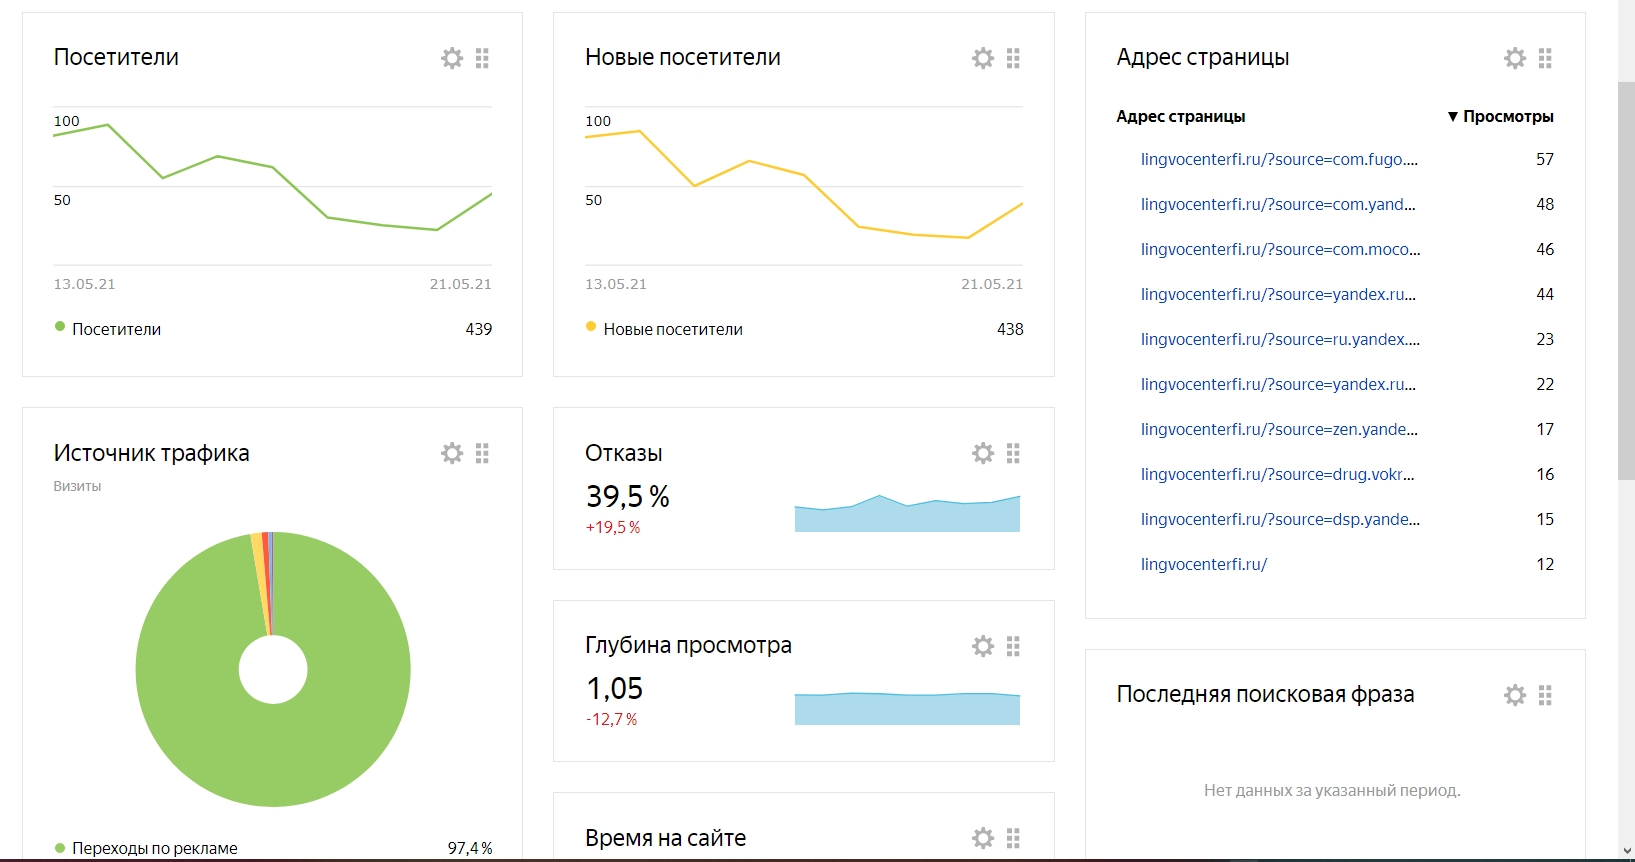Viewport: 1635px width, 862px height.
Task: Open the source=drug.vokr page link
Action: click(1277, 474)
